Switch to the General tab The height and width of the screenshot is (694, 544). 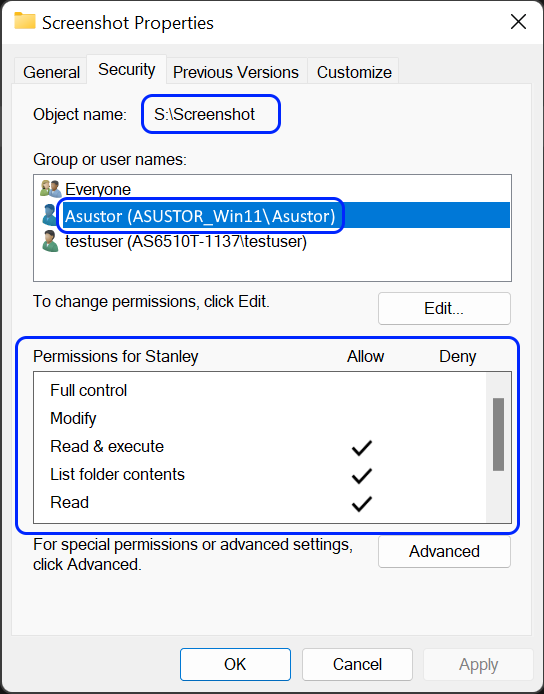51,72
